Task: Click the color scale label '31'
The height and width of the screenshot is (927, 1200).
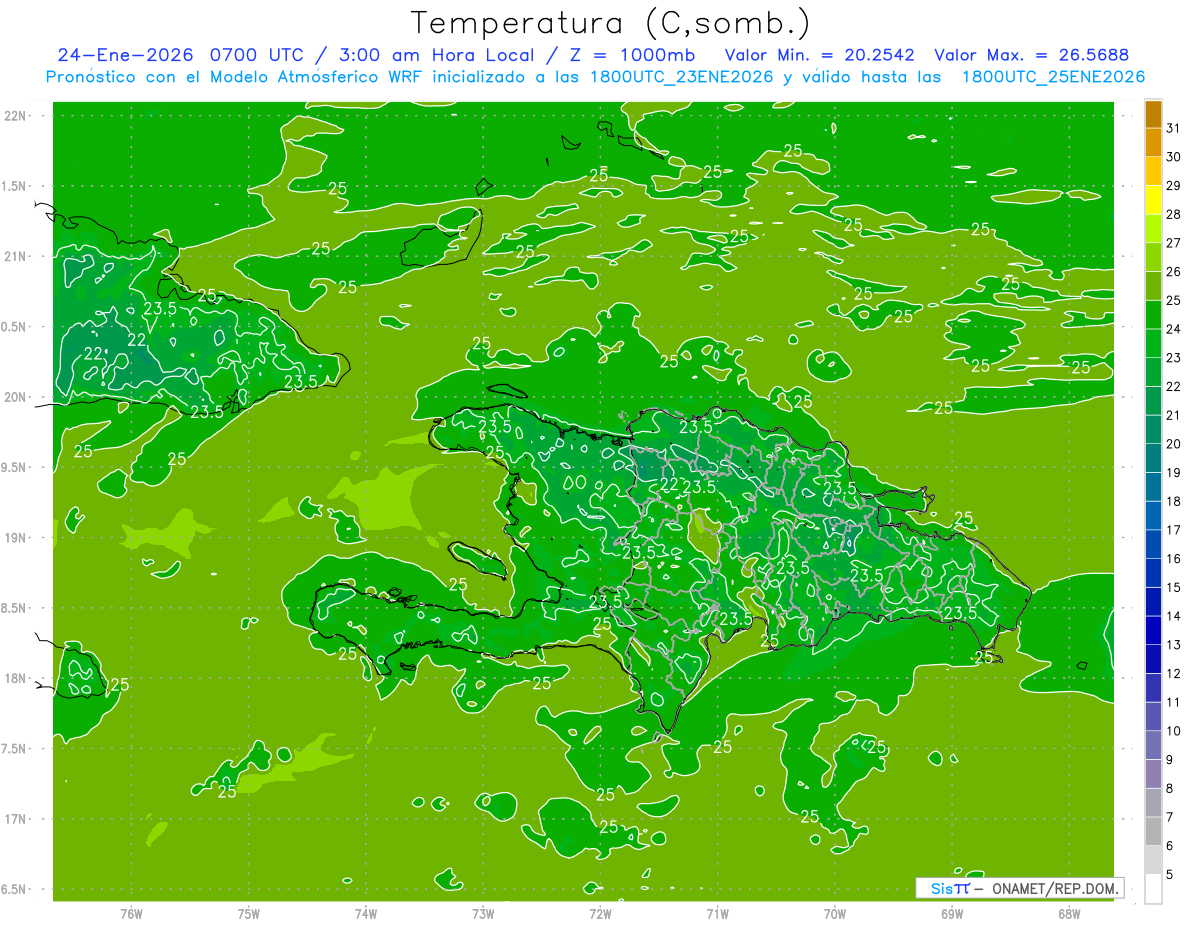Action: 1174,127
